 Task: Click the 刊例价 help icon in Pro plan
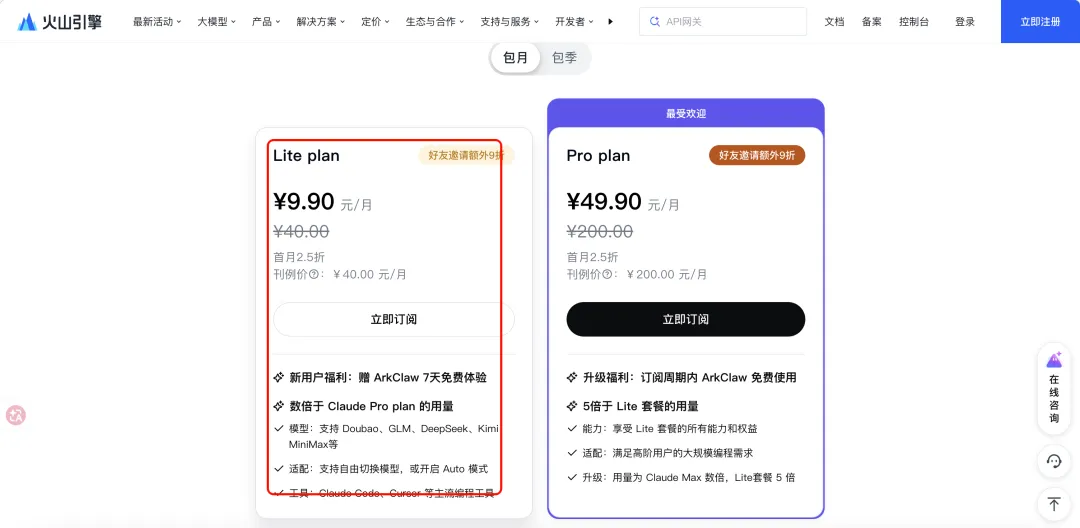coord(608,274)
